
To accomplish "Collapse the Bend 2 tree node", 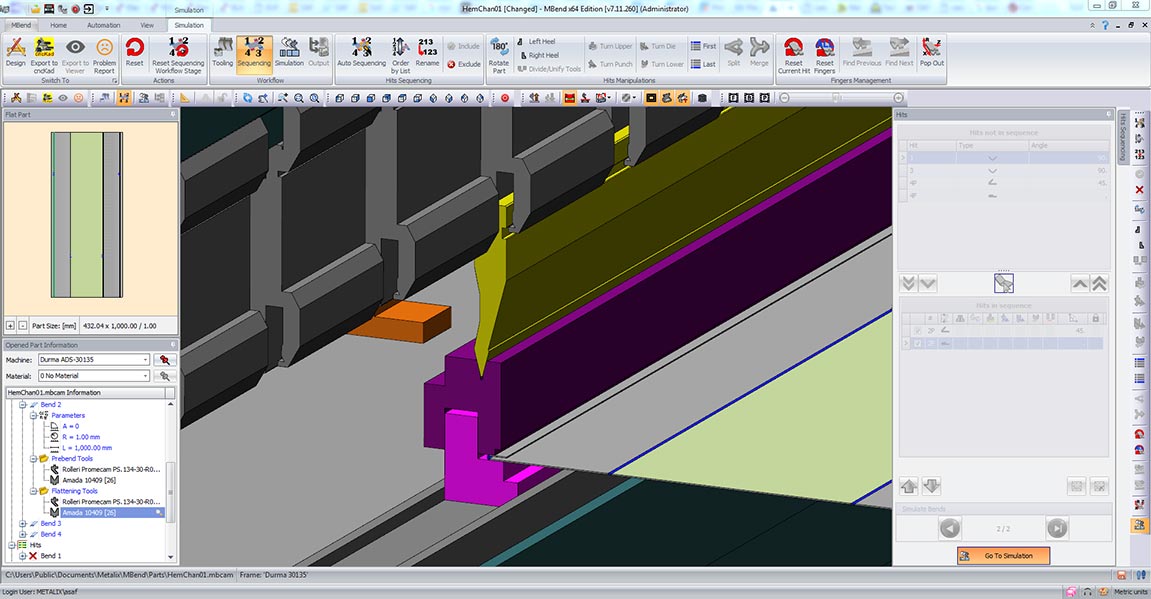I will (23, 405).
